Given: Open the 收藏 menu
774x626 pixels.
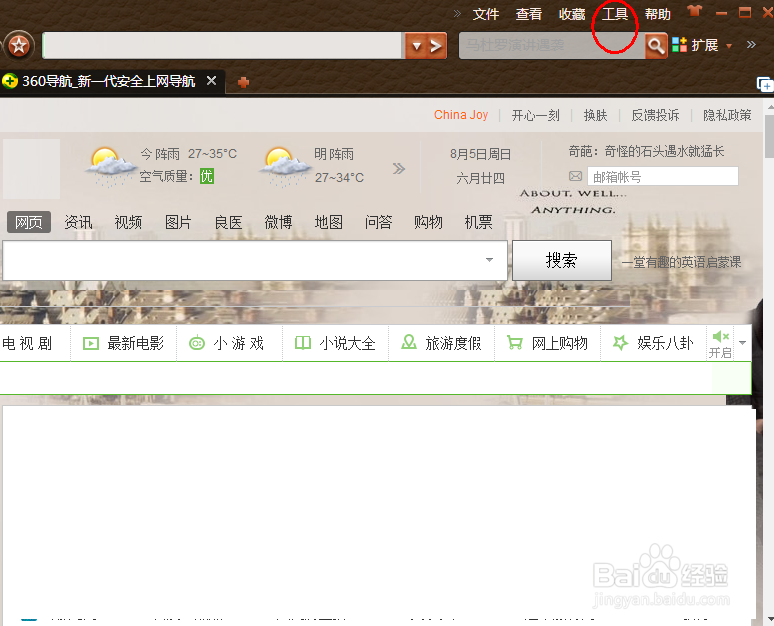Looking at the screenshot, I should 572,14.
